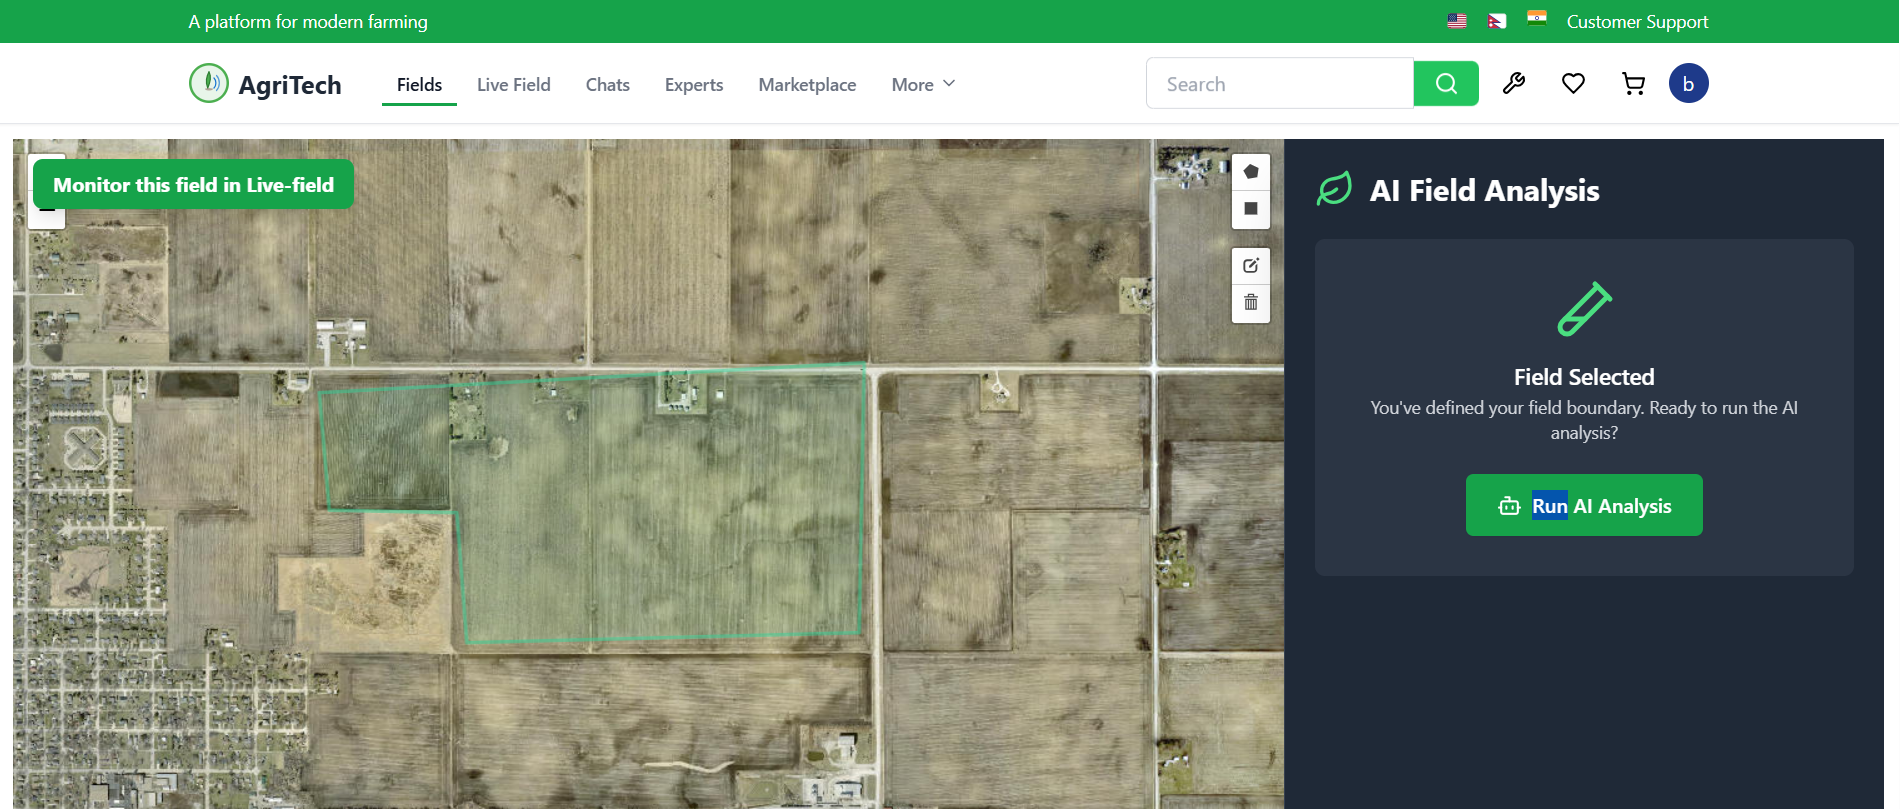Open the wishlist heart icon
This screenshot has width=1900, height=809.
(1573, 84)
